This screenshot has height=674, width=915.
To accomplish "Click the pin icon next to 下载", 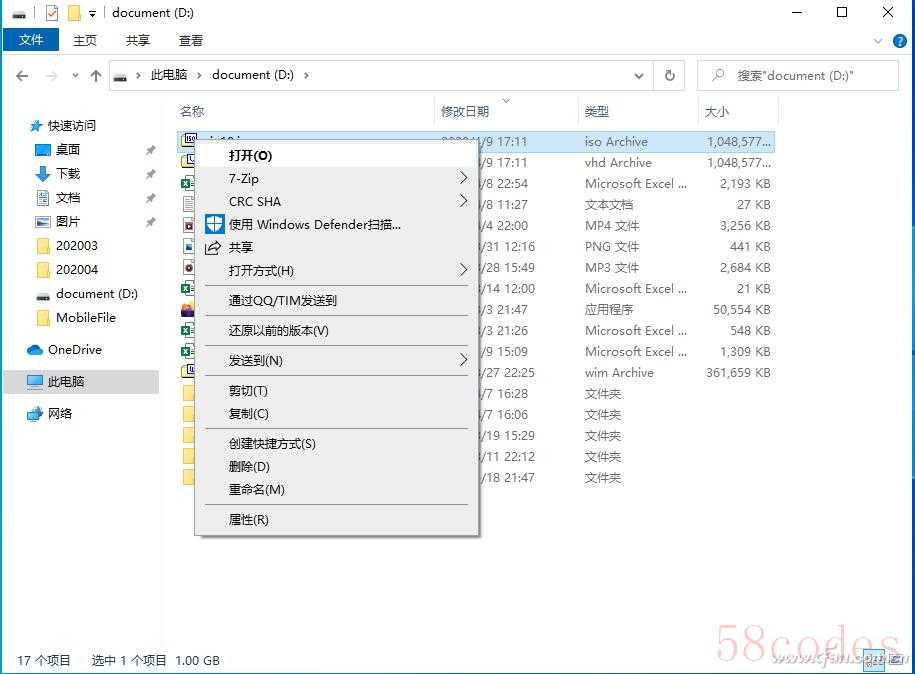I will 151,174.
